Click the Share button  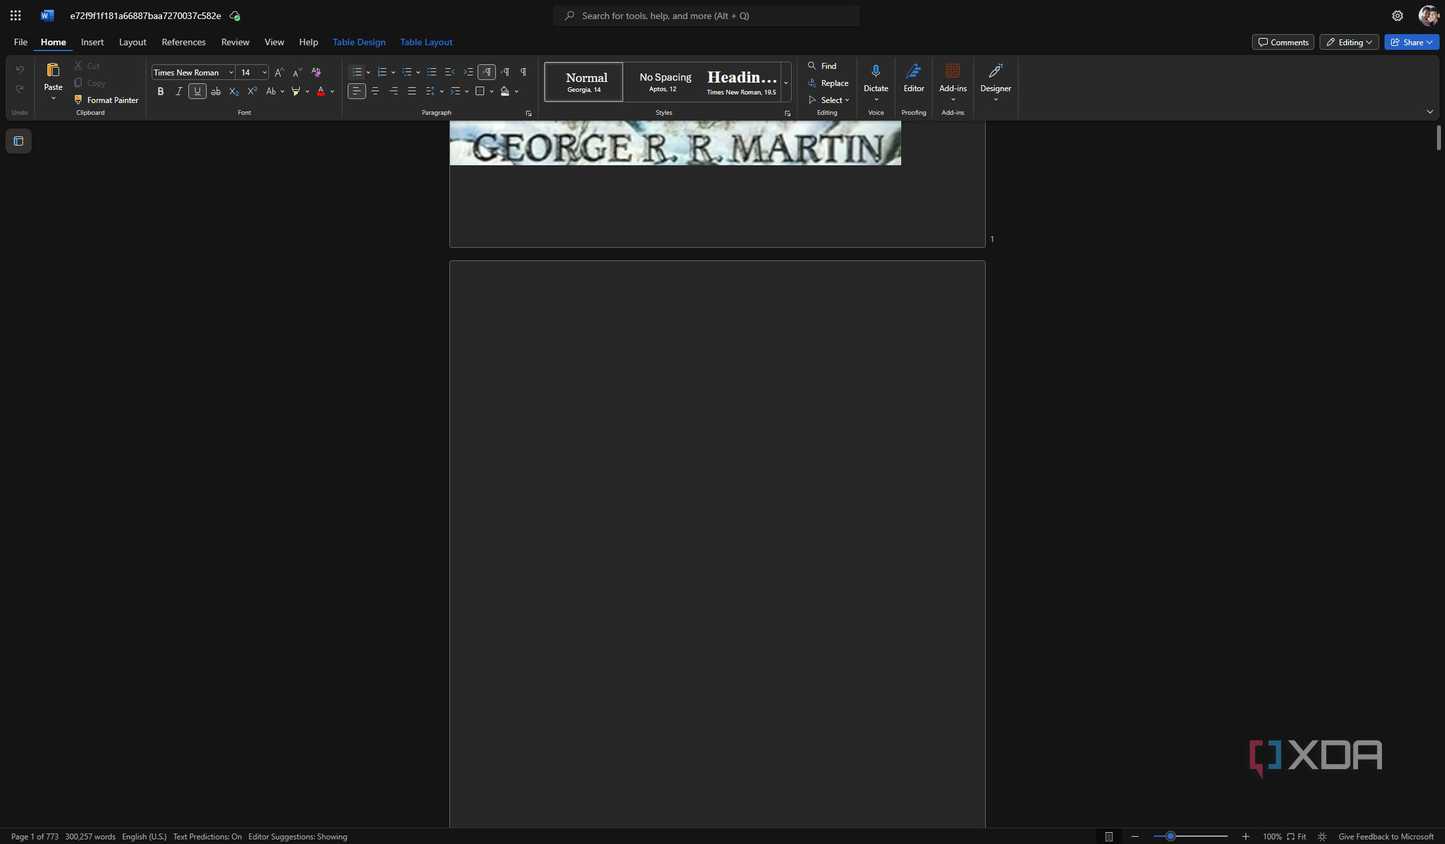coord(1411,42)
